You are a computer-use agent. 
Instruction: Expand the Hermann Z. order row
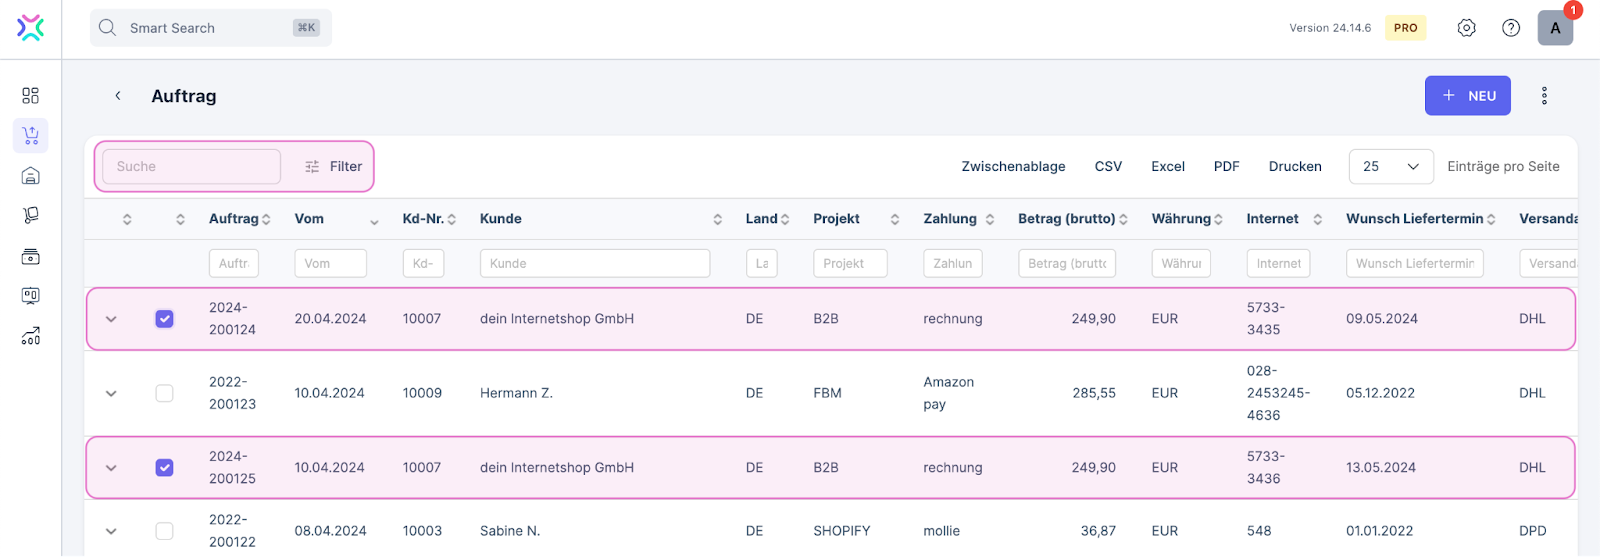pyautogui.click(x=111, y=393)
